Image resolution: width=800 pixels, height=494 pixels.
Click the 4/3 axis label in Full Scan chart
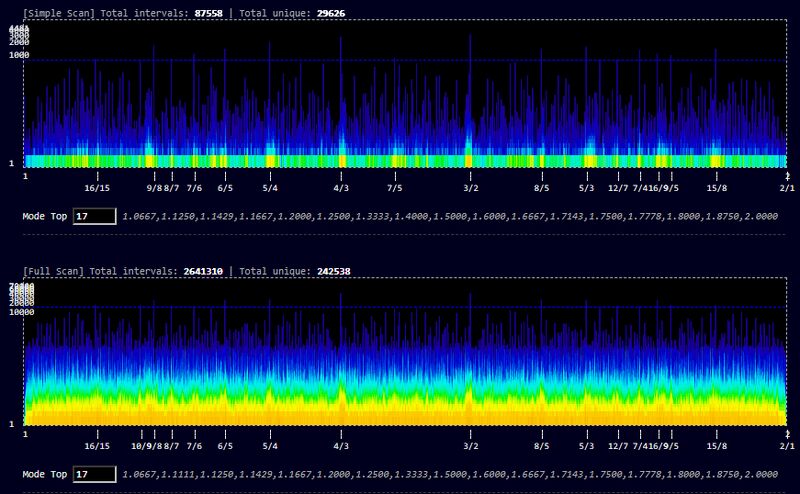[x=341, y=447]
